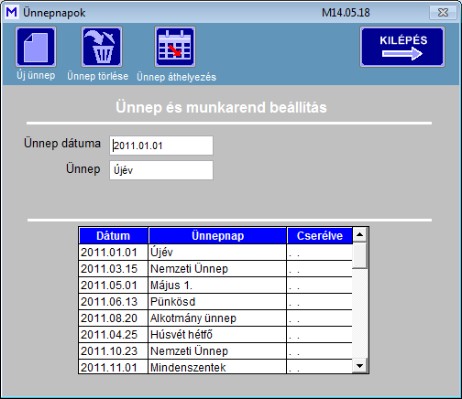
Task: Click the KILÉPÉS exit button
Action: tap(402, 47)
